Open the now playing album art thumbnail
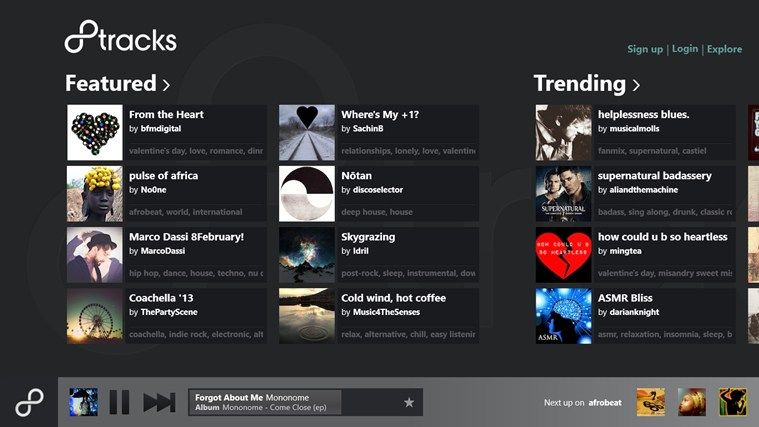 click(83, 402)
